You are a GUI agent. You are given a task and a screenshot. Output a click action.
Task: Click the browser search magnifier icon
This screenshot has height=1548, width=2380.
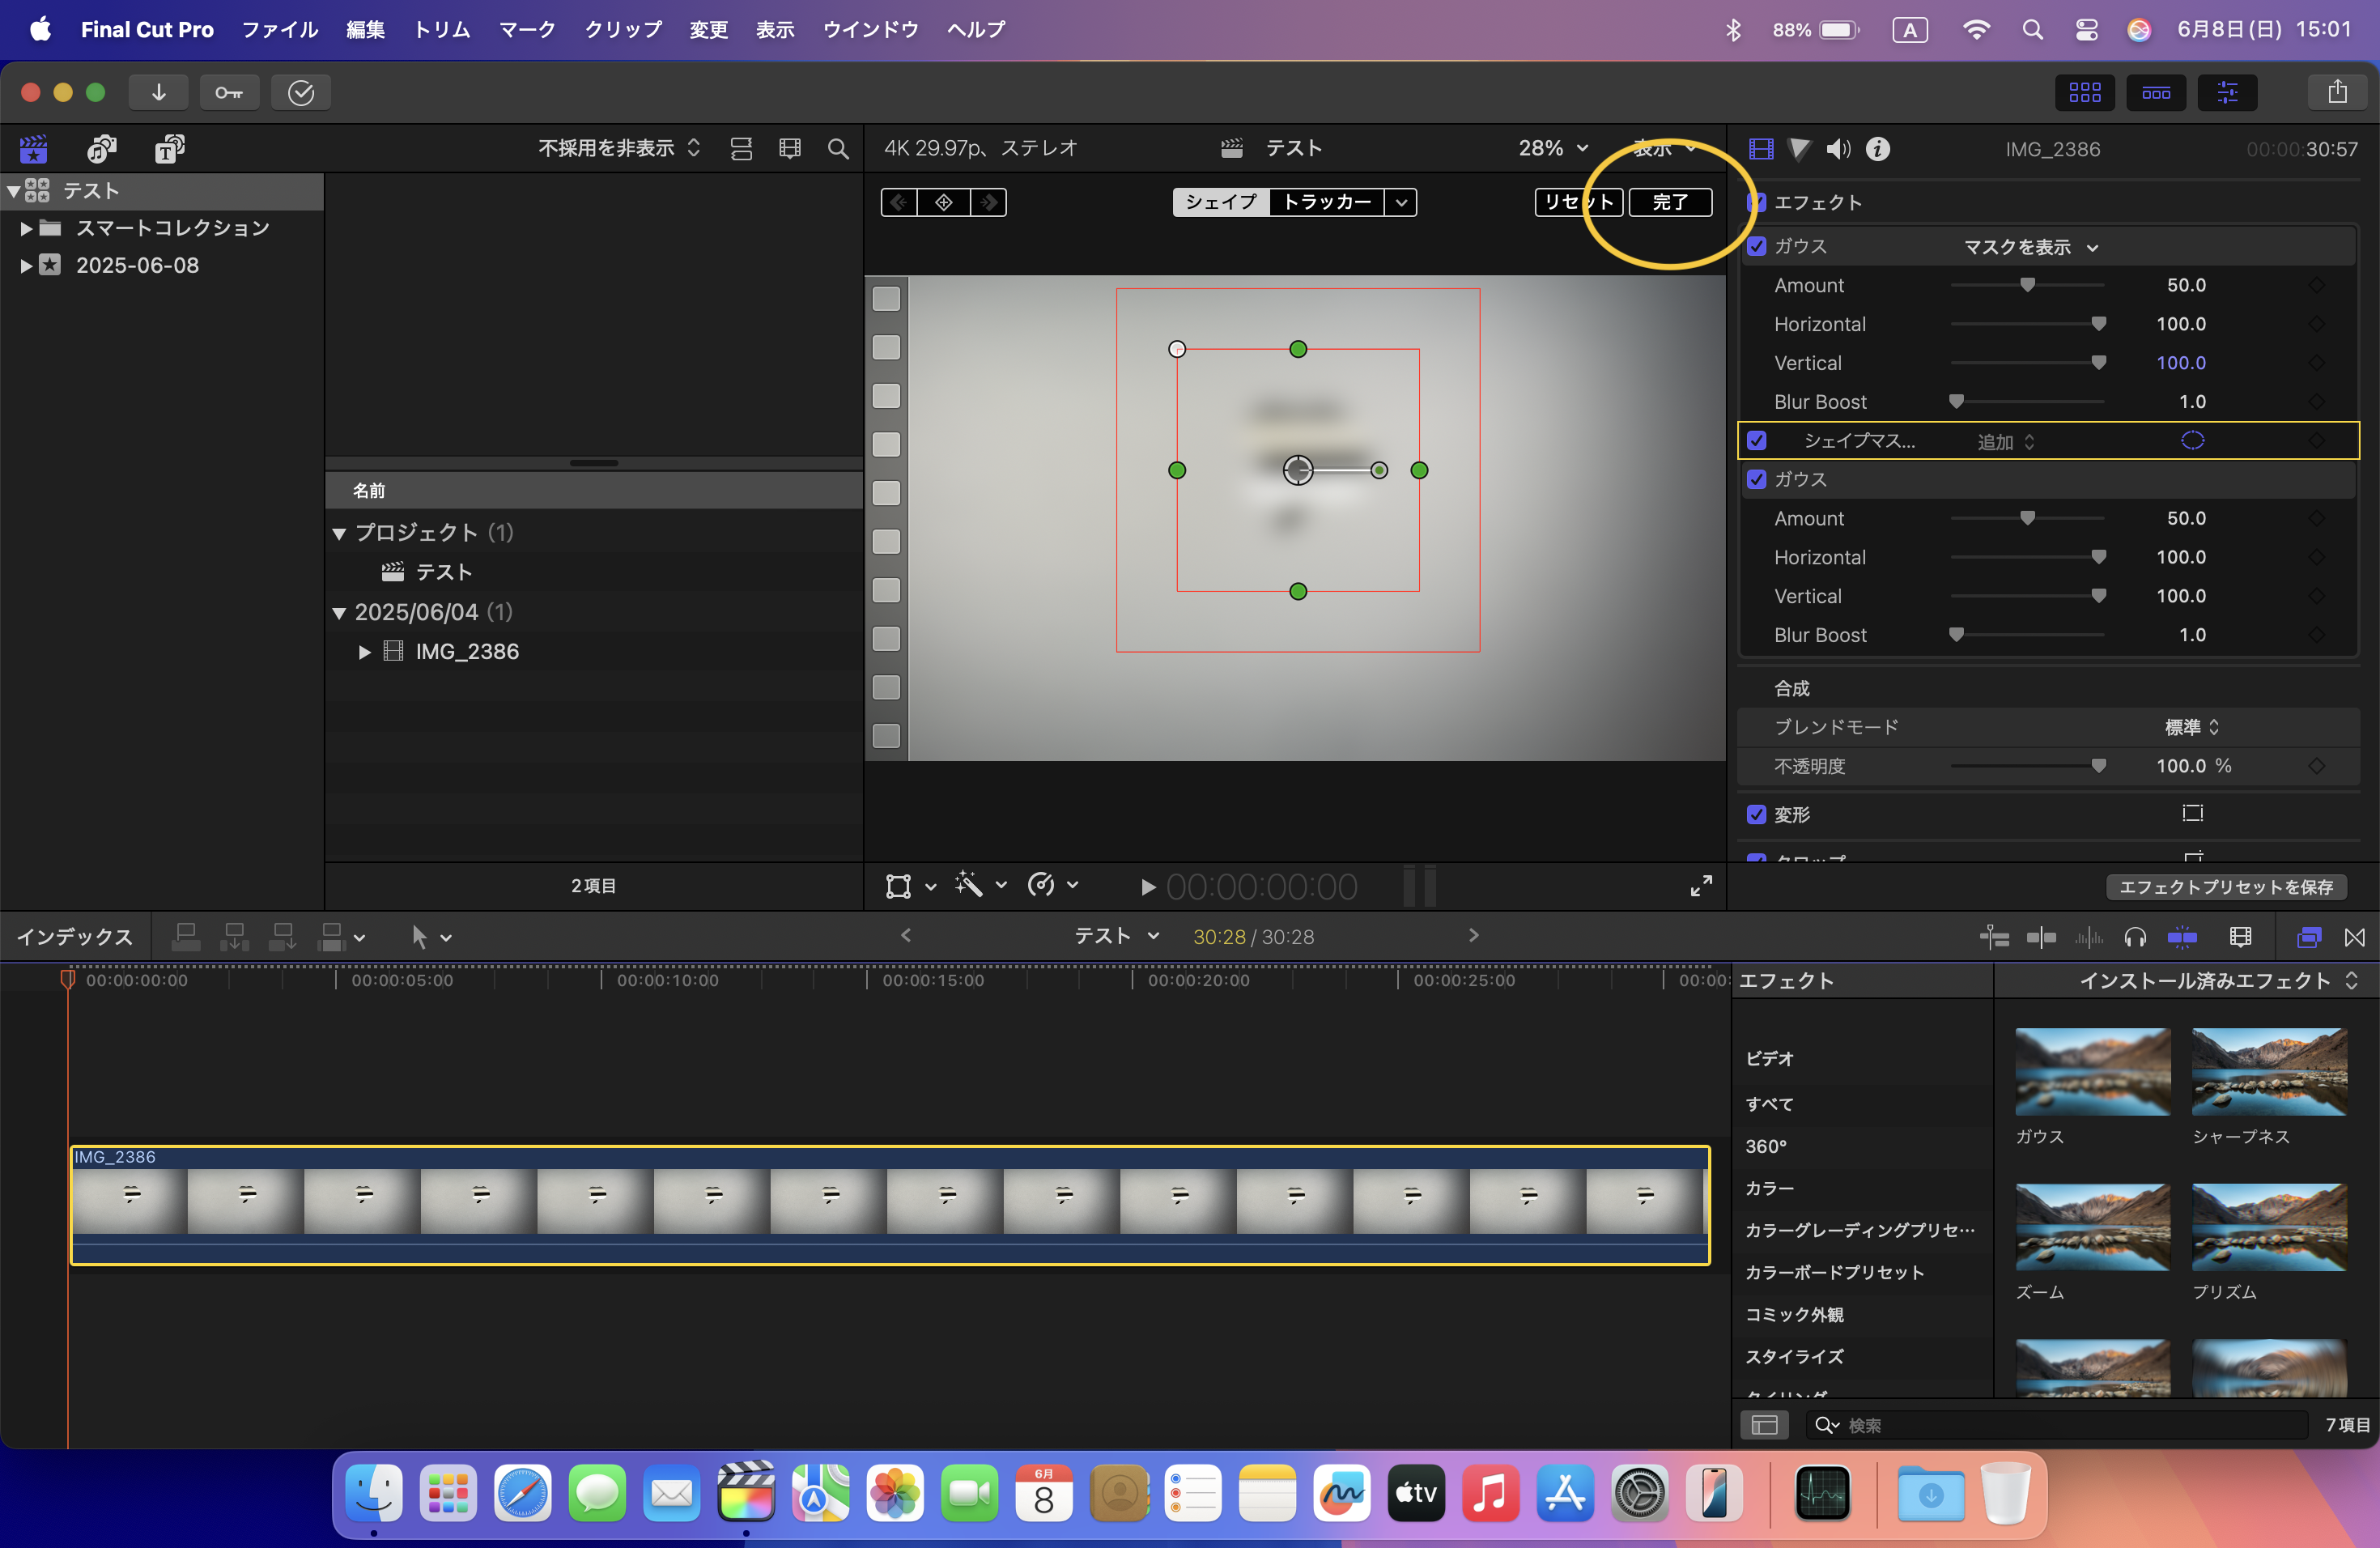pos(838,149)
